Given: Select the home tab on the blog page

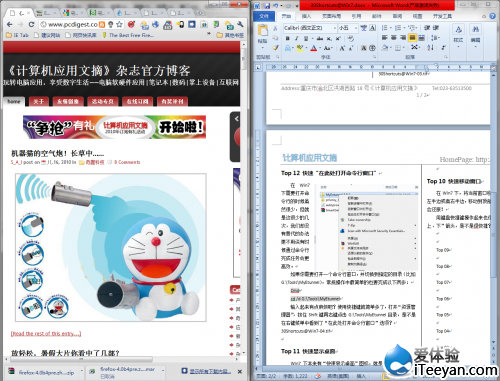Looking at the screenshot, I should (x=14, y=101).
